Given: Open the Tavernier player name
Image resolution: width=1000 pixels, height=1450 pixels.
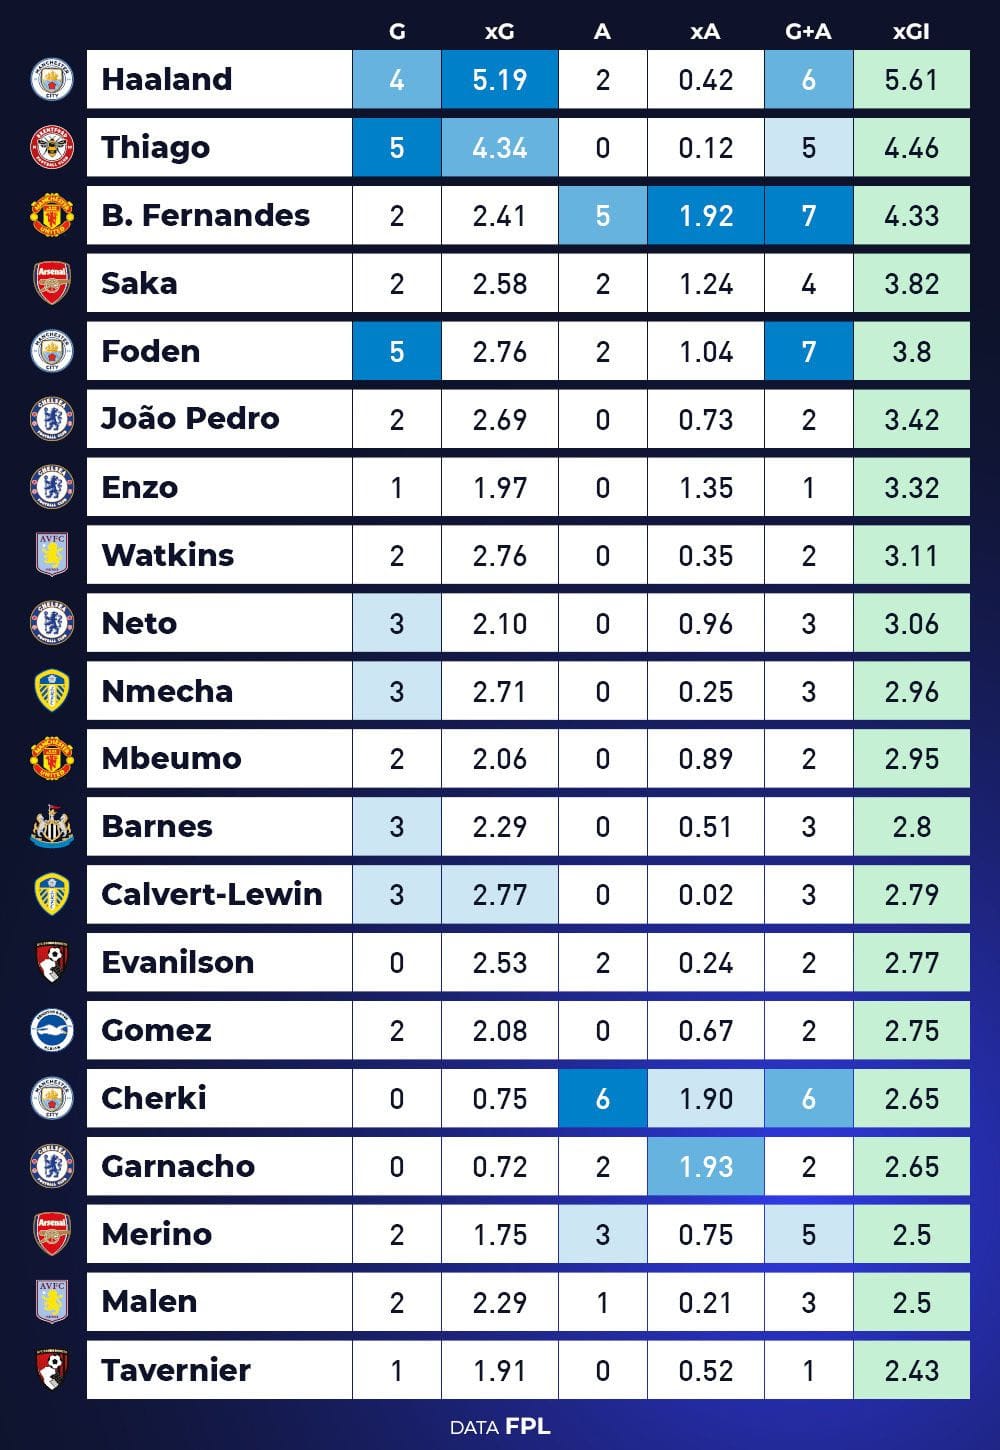Looking at the screenshot, I should [x=176, y=1370].
